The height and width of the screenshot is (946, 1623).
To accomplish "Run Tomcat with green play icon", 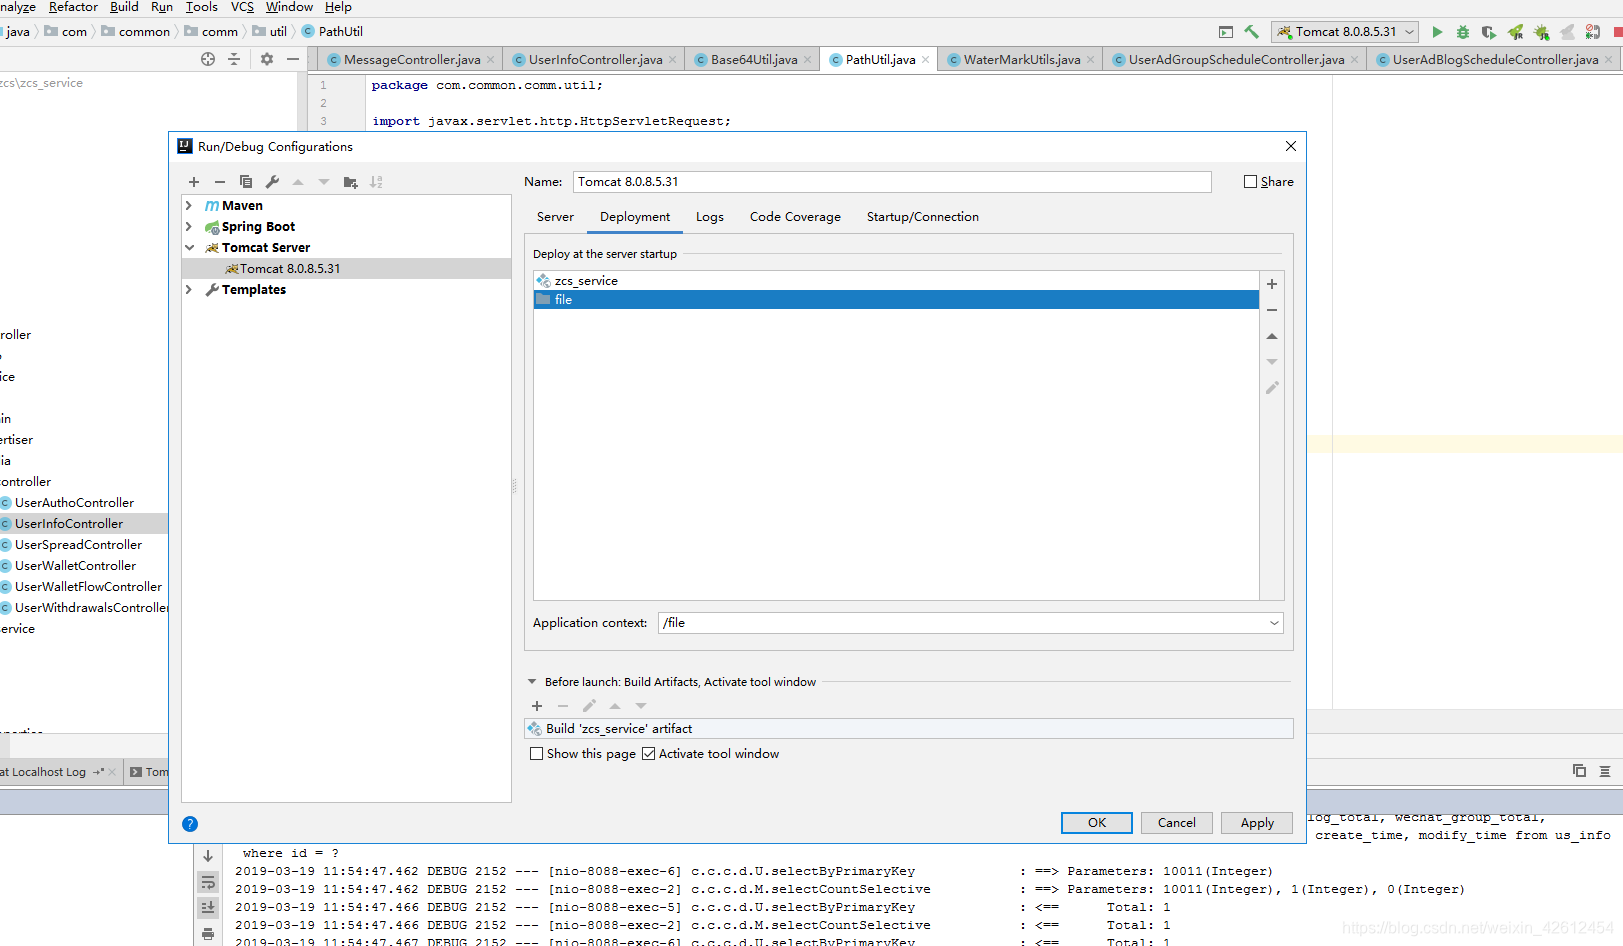I will point(1437,32).
